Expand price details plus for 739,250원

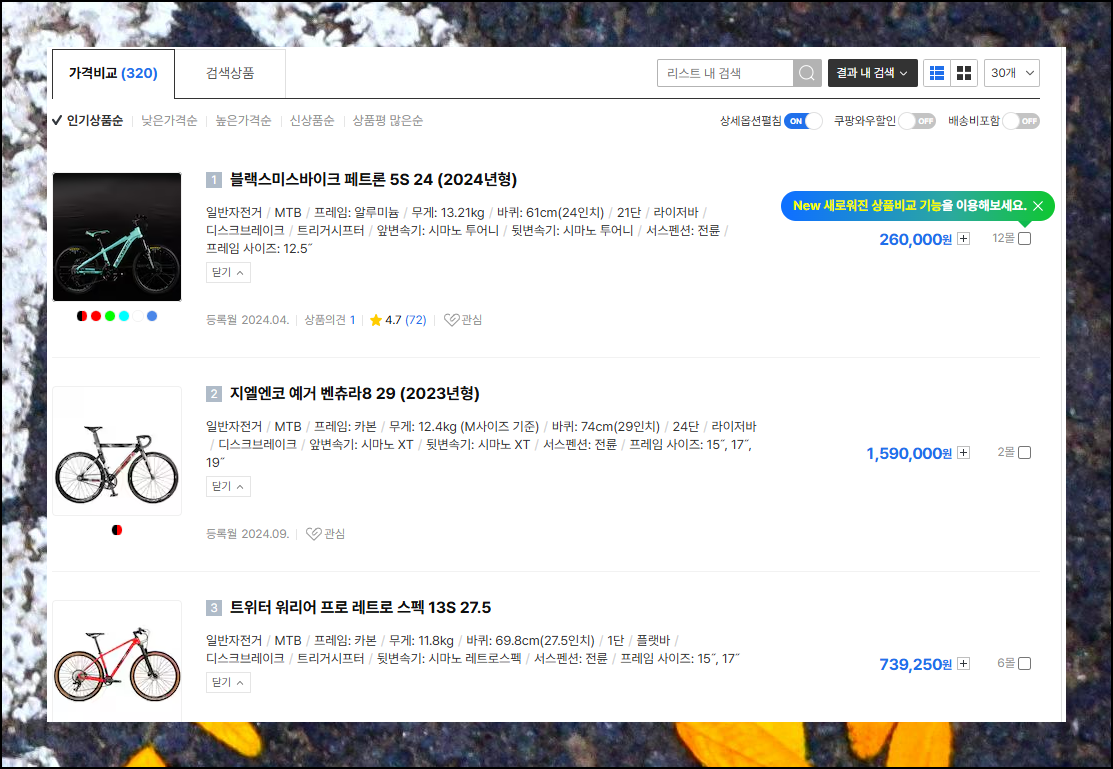[963, 663]
